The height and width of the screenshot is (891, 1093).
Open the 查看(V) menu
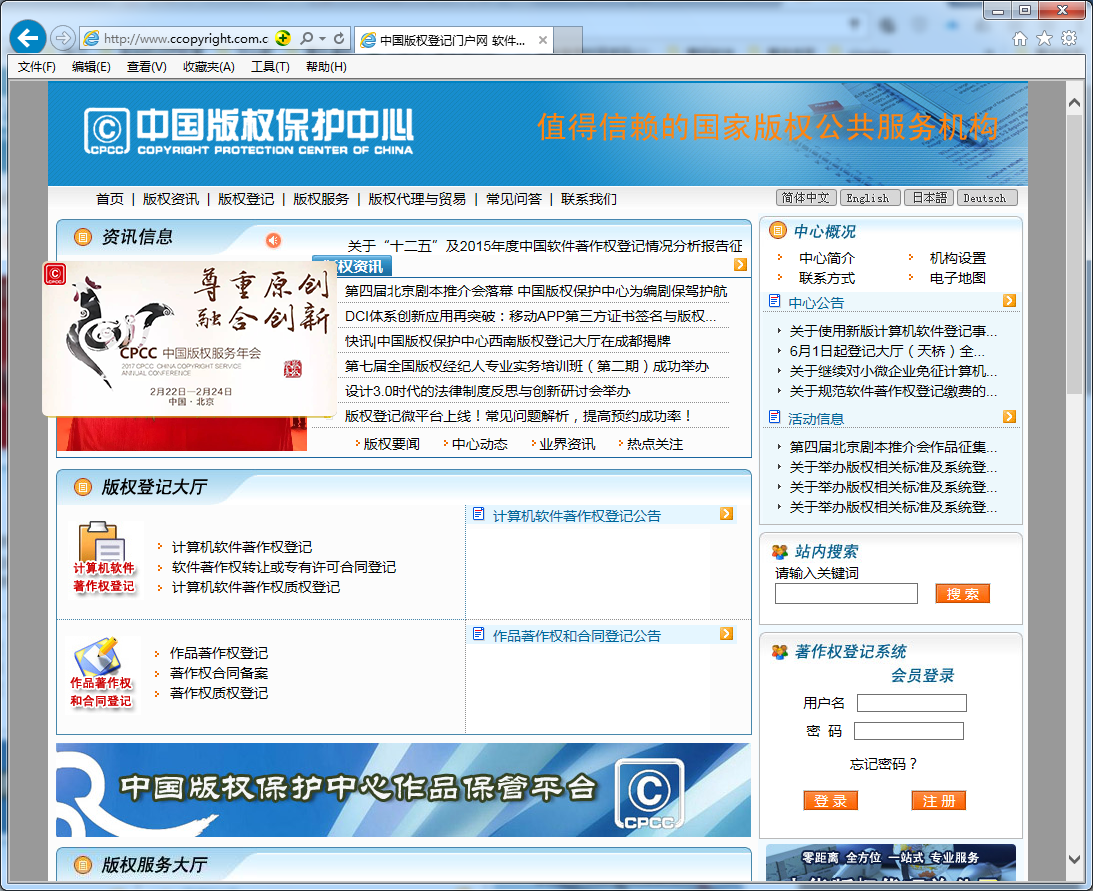(146, 67)
